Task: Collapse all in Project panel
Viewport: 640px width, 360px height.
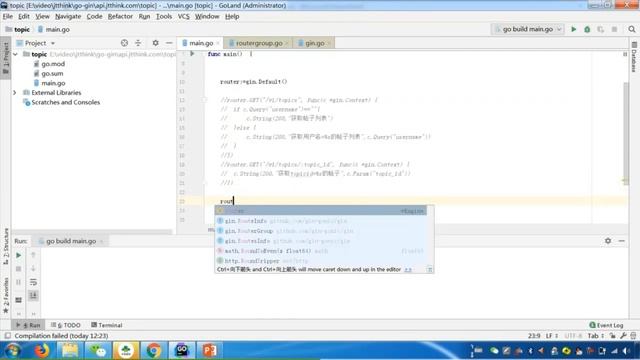Action: coord(138,43)
